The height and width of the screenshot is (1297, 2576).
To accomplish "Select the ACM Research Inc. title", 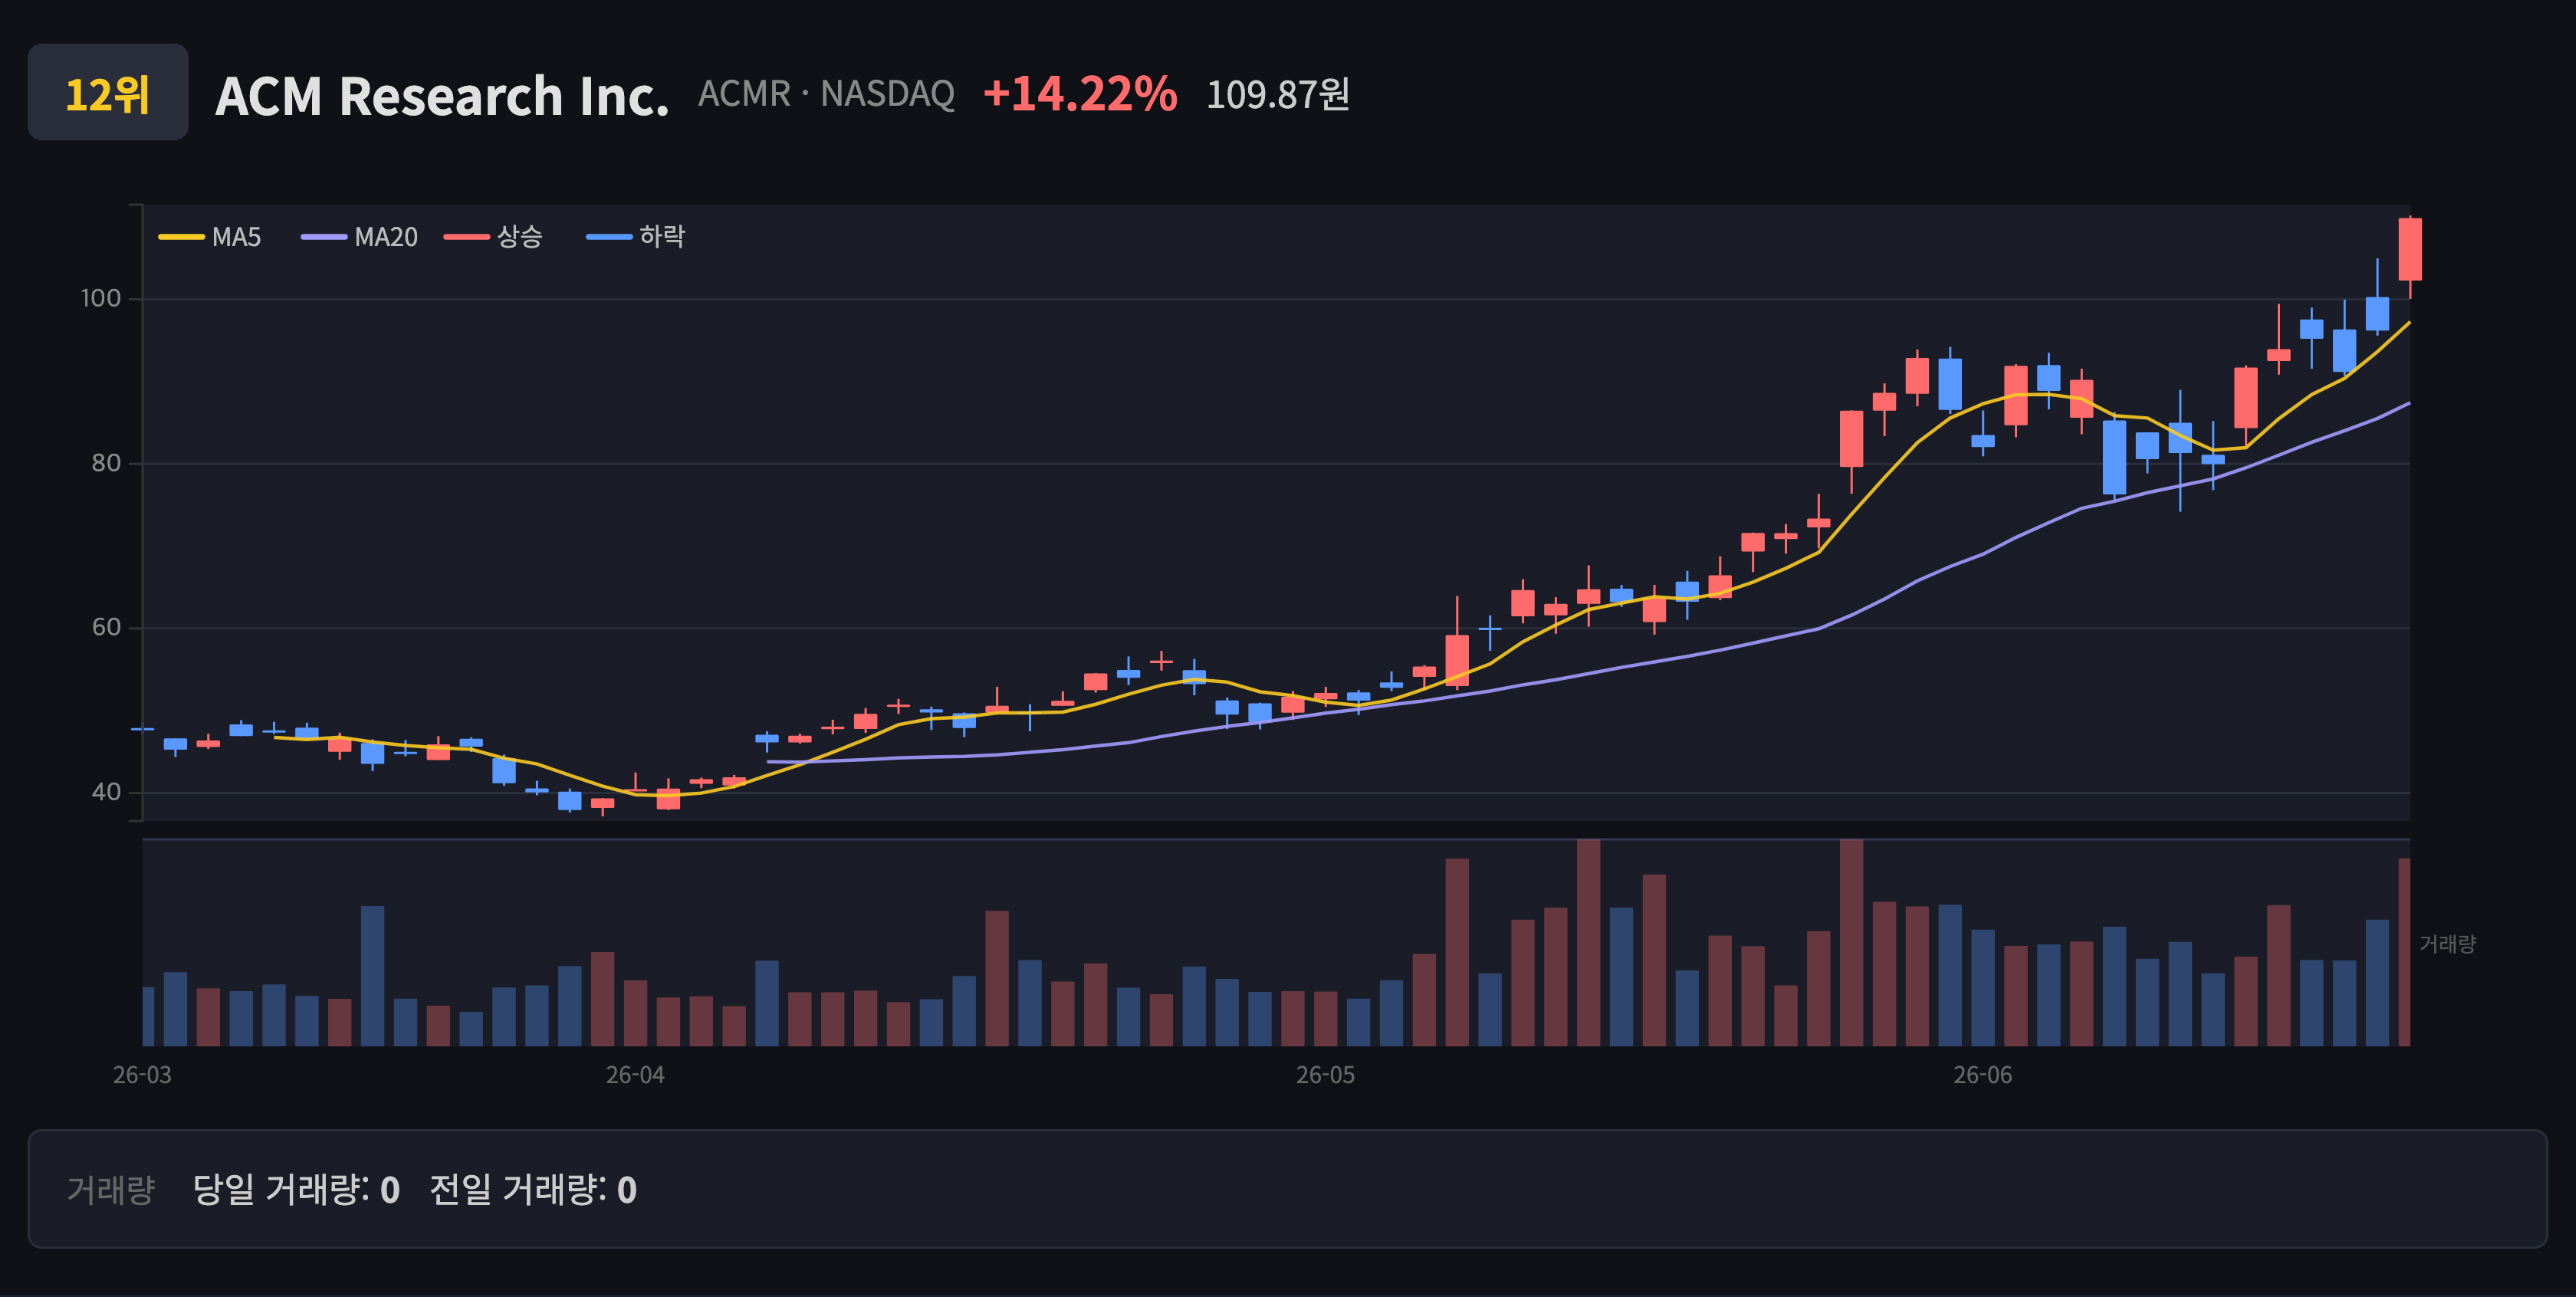I will point(442,96).
